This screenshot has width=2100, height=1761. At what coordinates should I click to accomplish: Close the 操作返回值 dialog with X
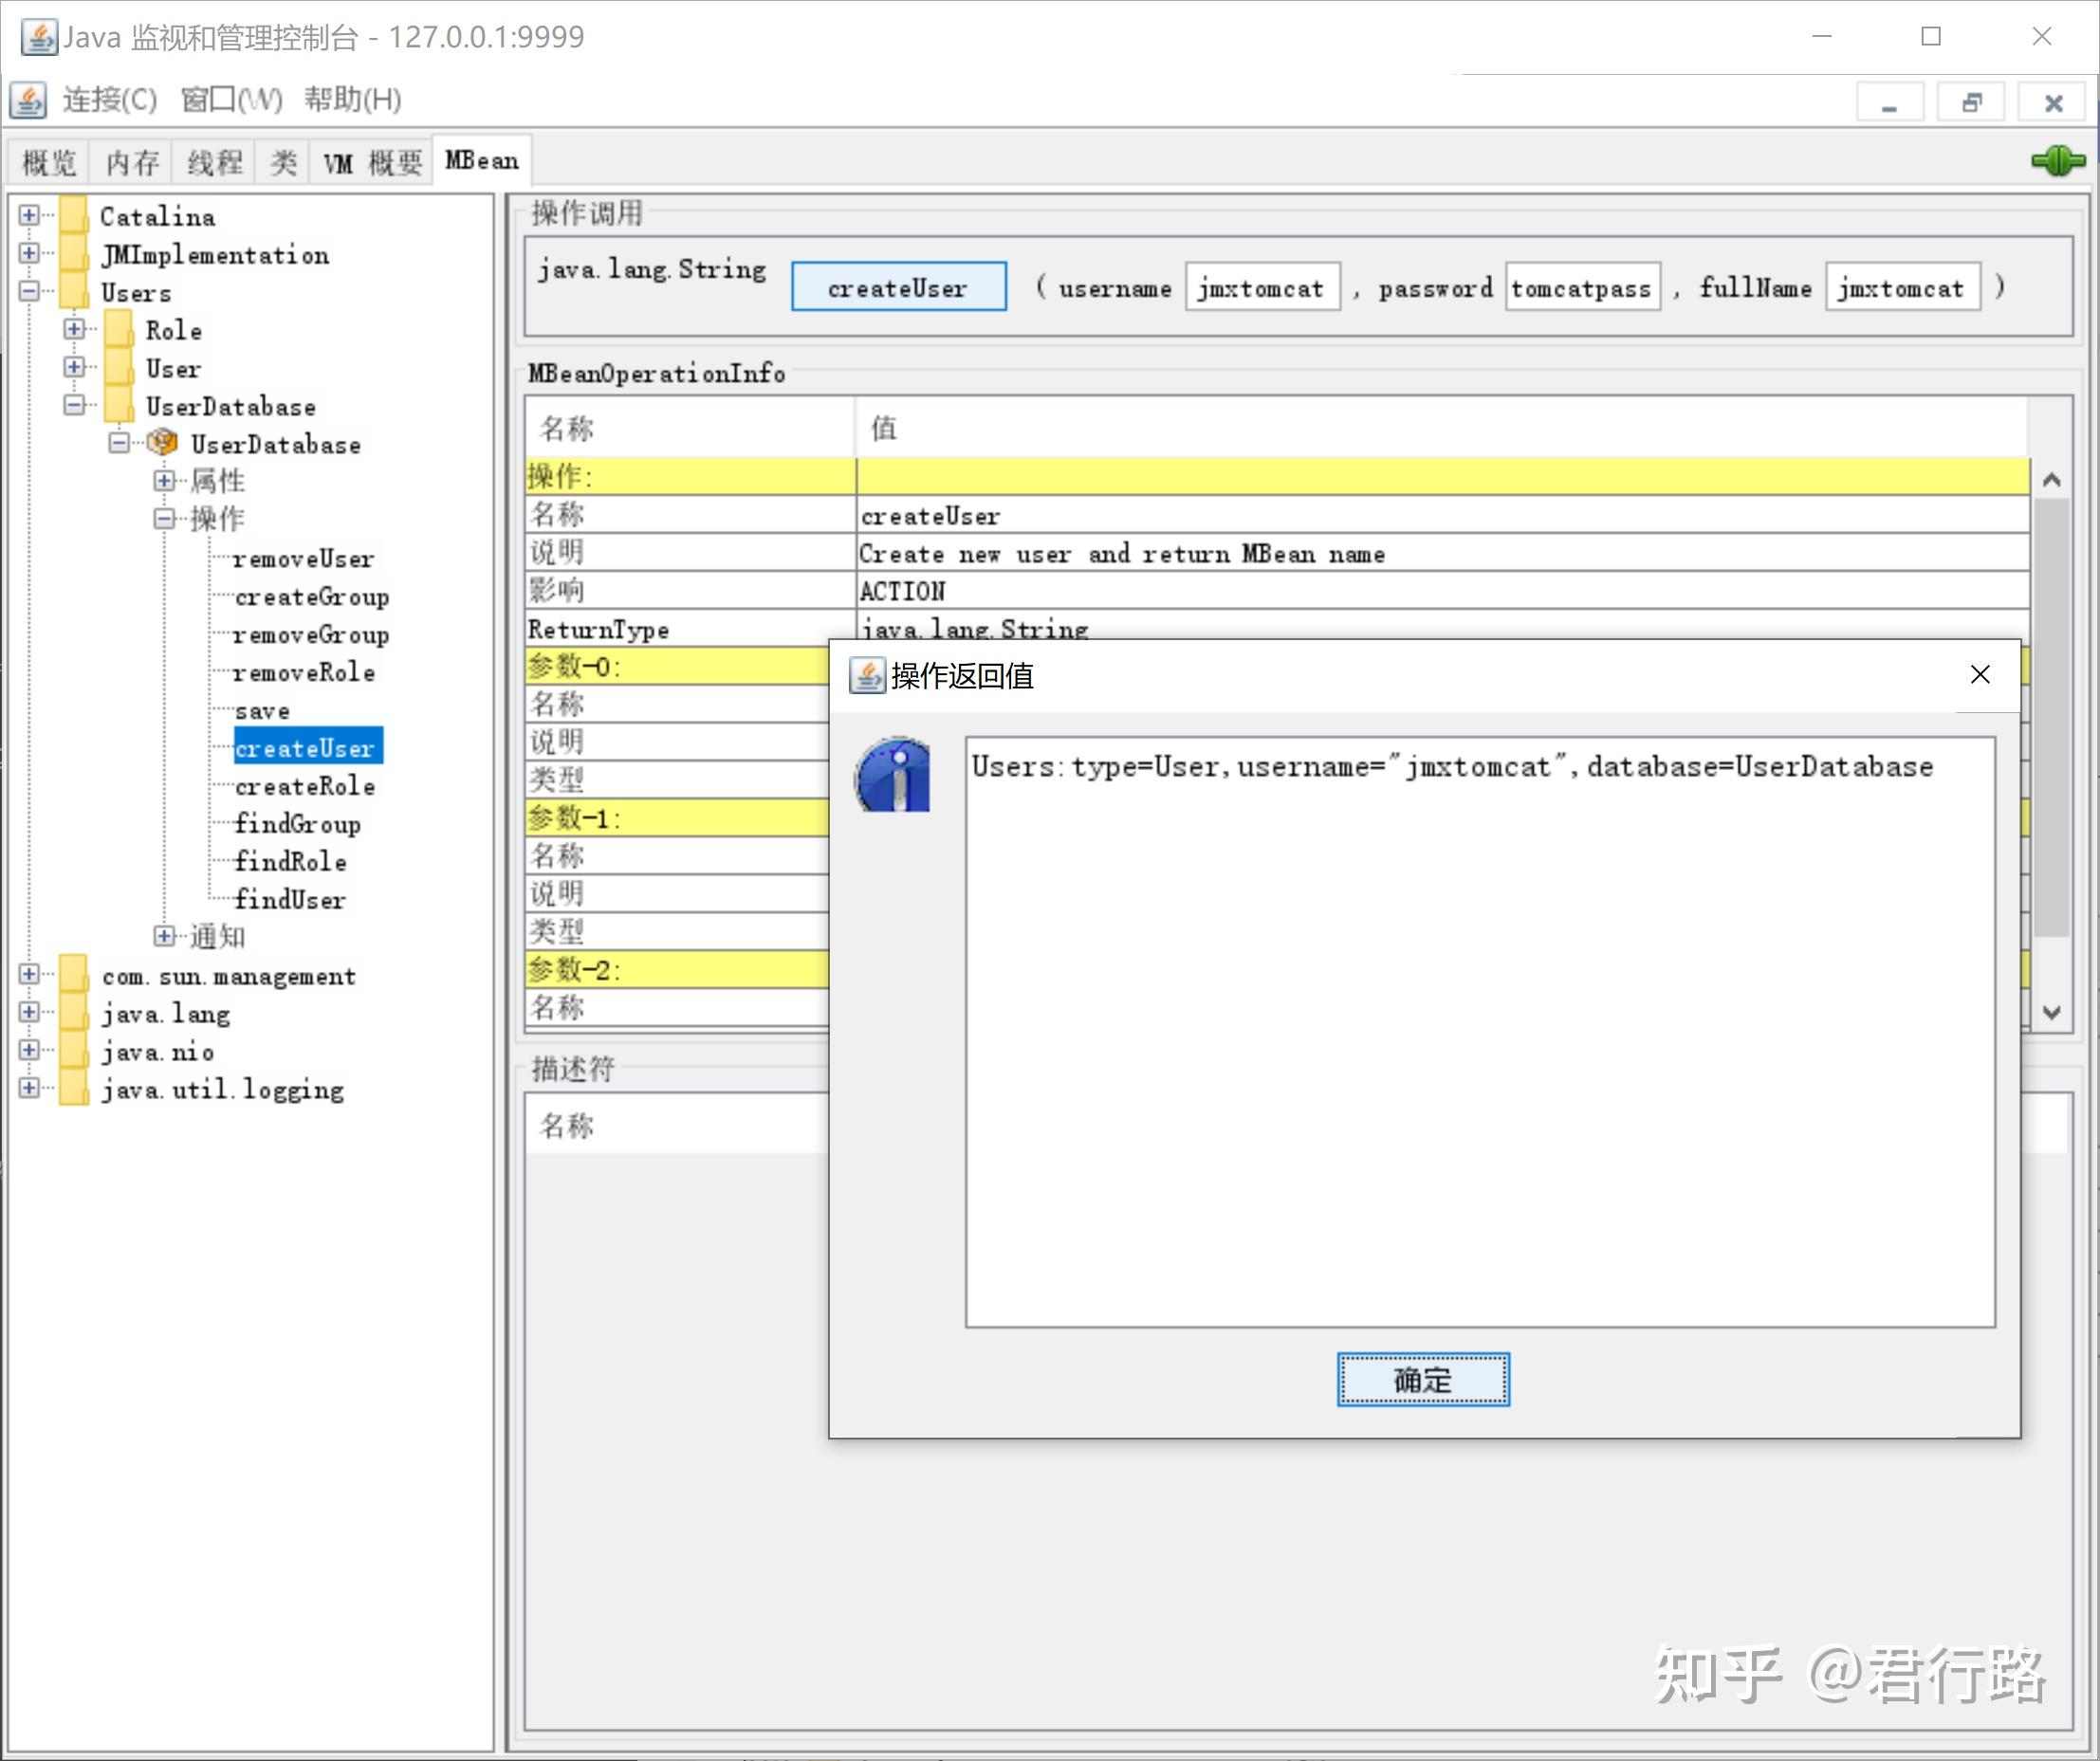click(x=1980, y=675)
